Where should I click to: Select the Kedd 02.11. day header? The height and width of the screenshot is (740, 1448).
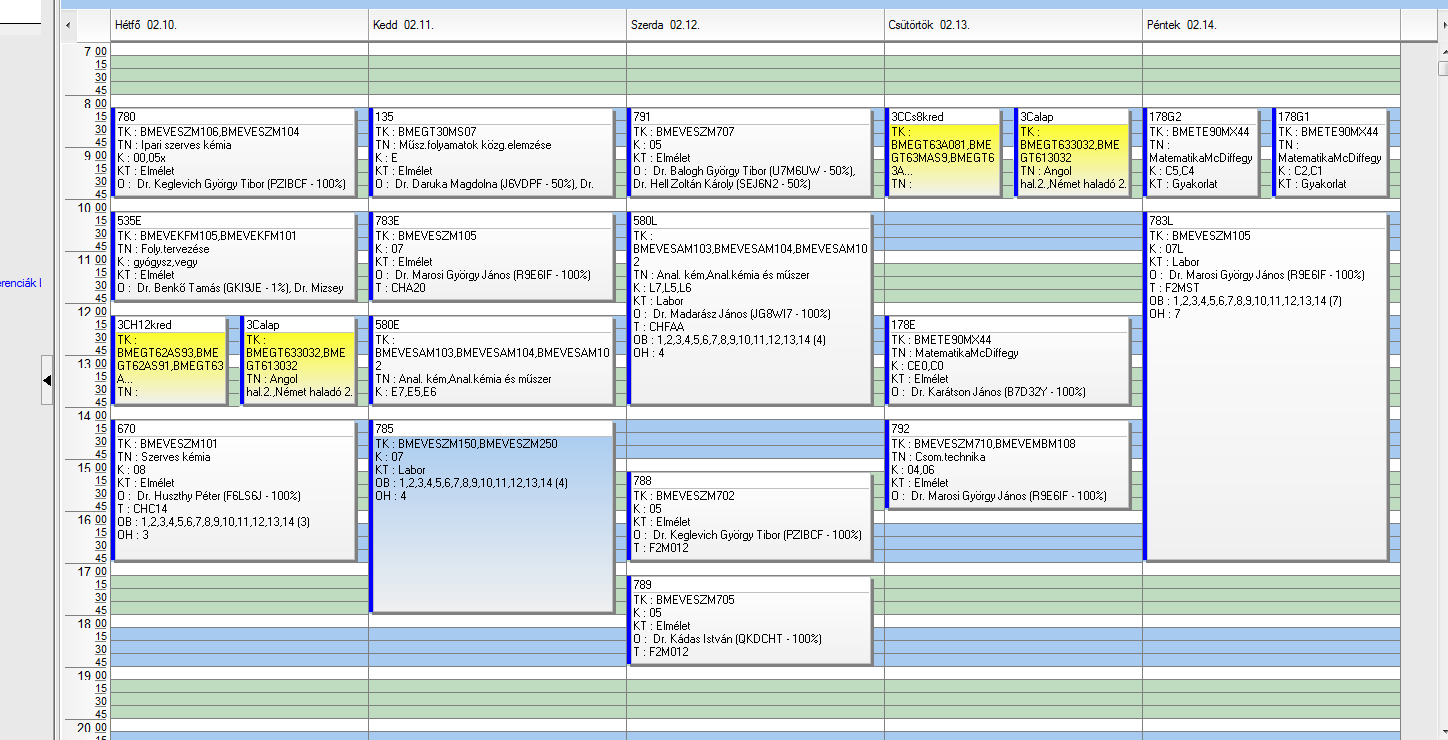tap(497, 25)
